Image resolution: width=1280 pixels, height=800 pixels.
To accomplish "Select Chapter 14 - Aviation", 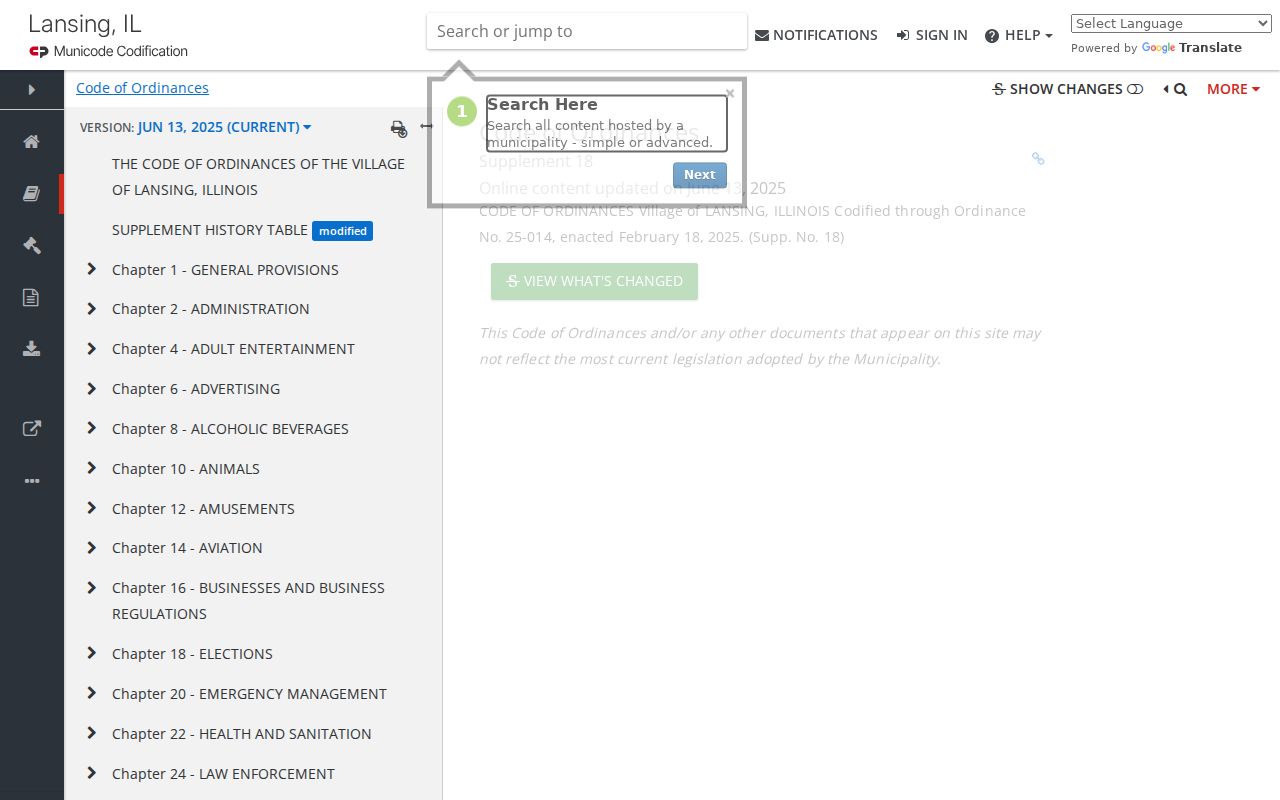I will 187,548.
